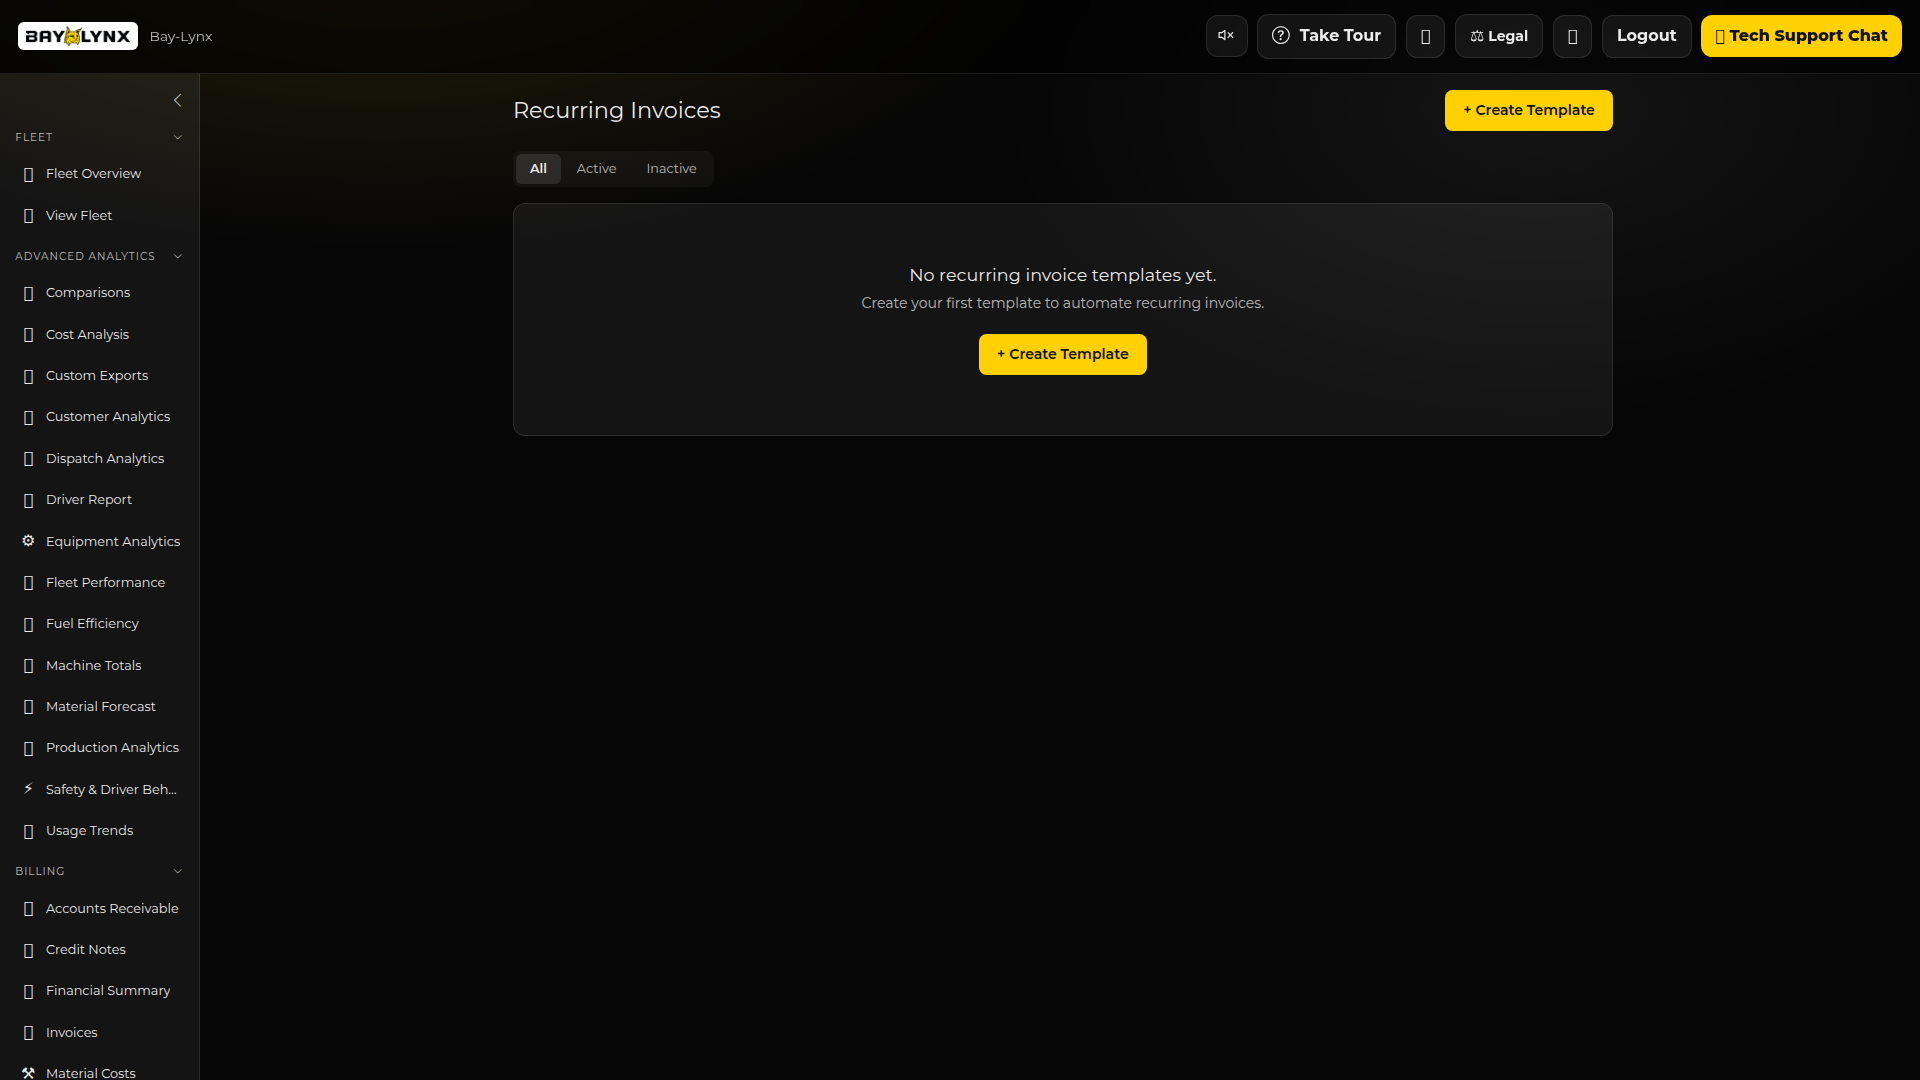
Task: Click the top-right Create Template button
Action: click(x=1528, y=110)
